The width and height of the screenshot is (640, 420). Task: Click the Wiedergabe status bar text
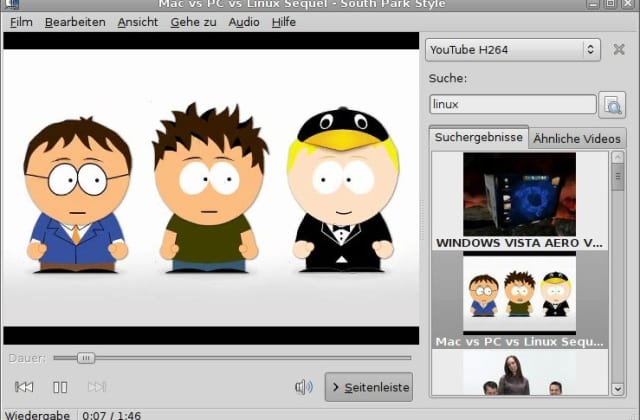[x=37, y=416]
